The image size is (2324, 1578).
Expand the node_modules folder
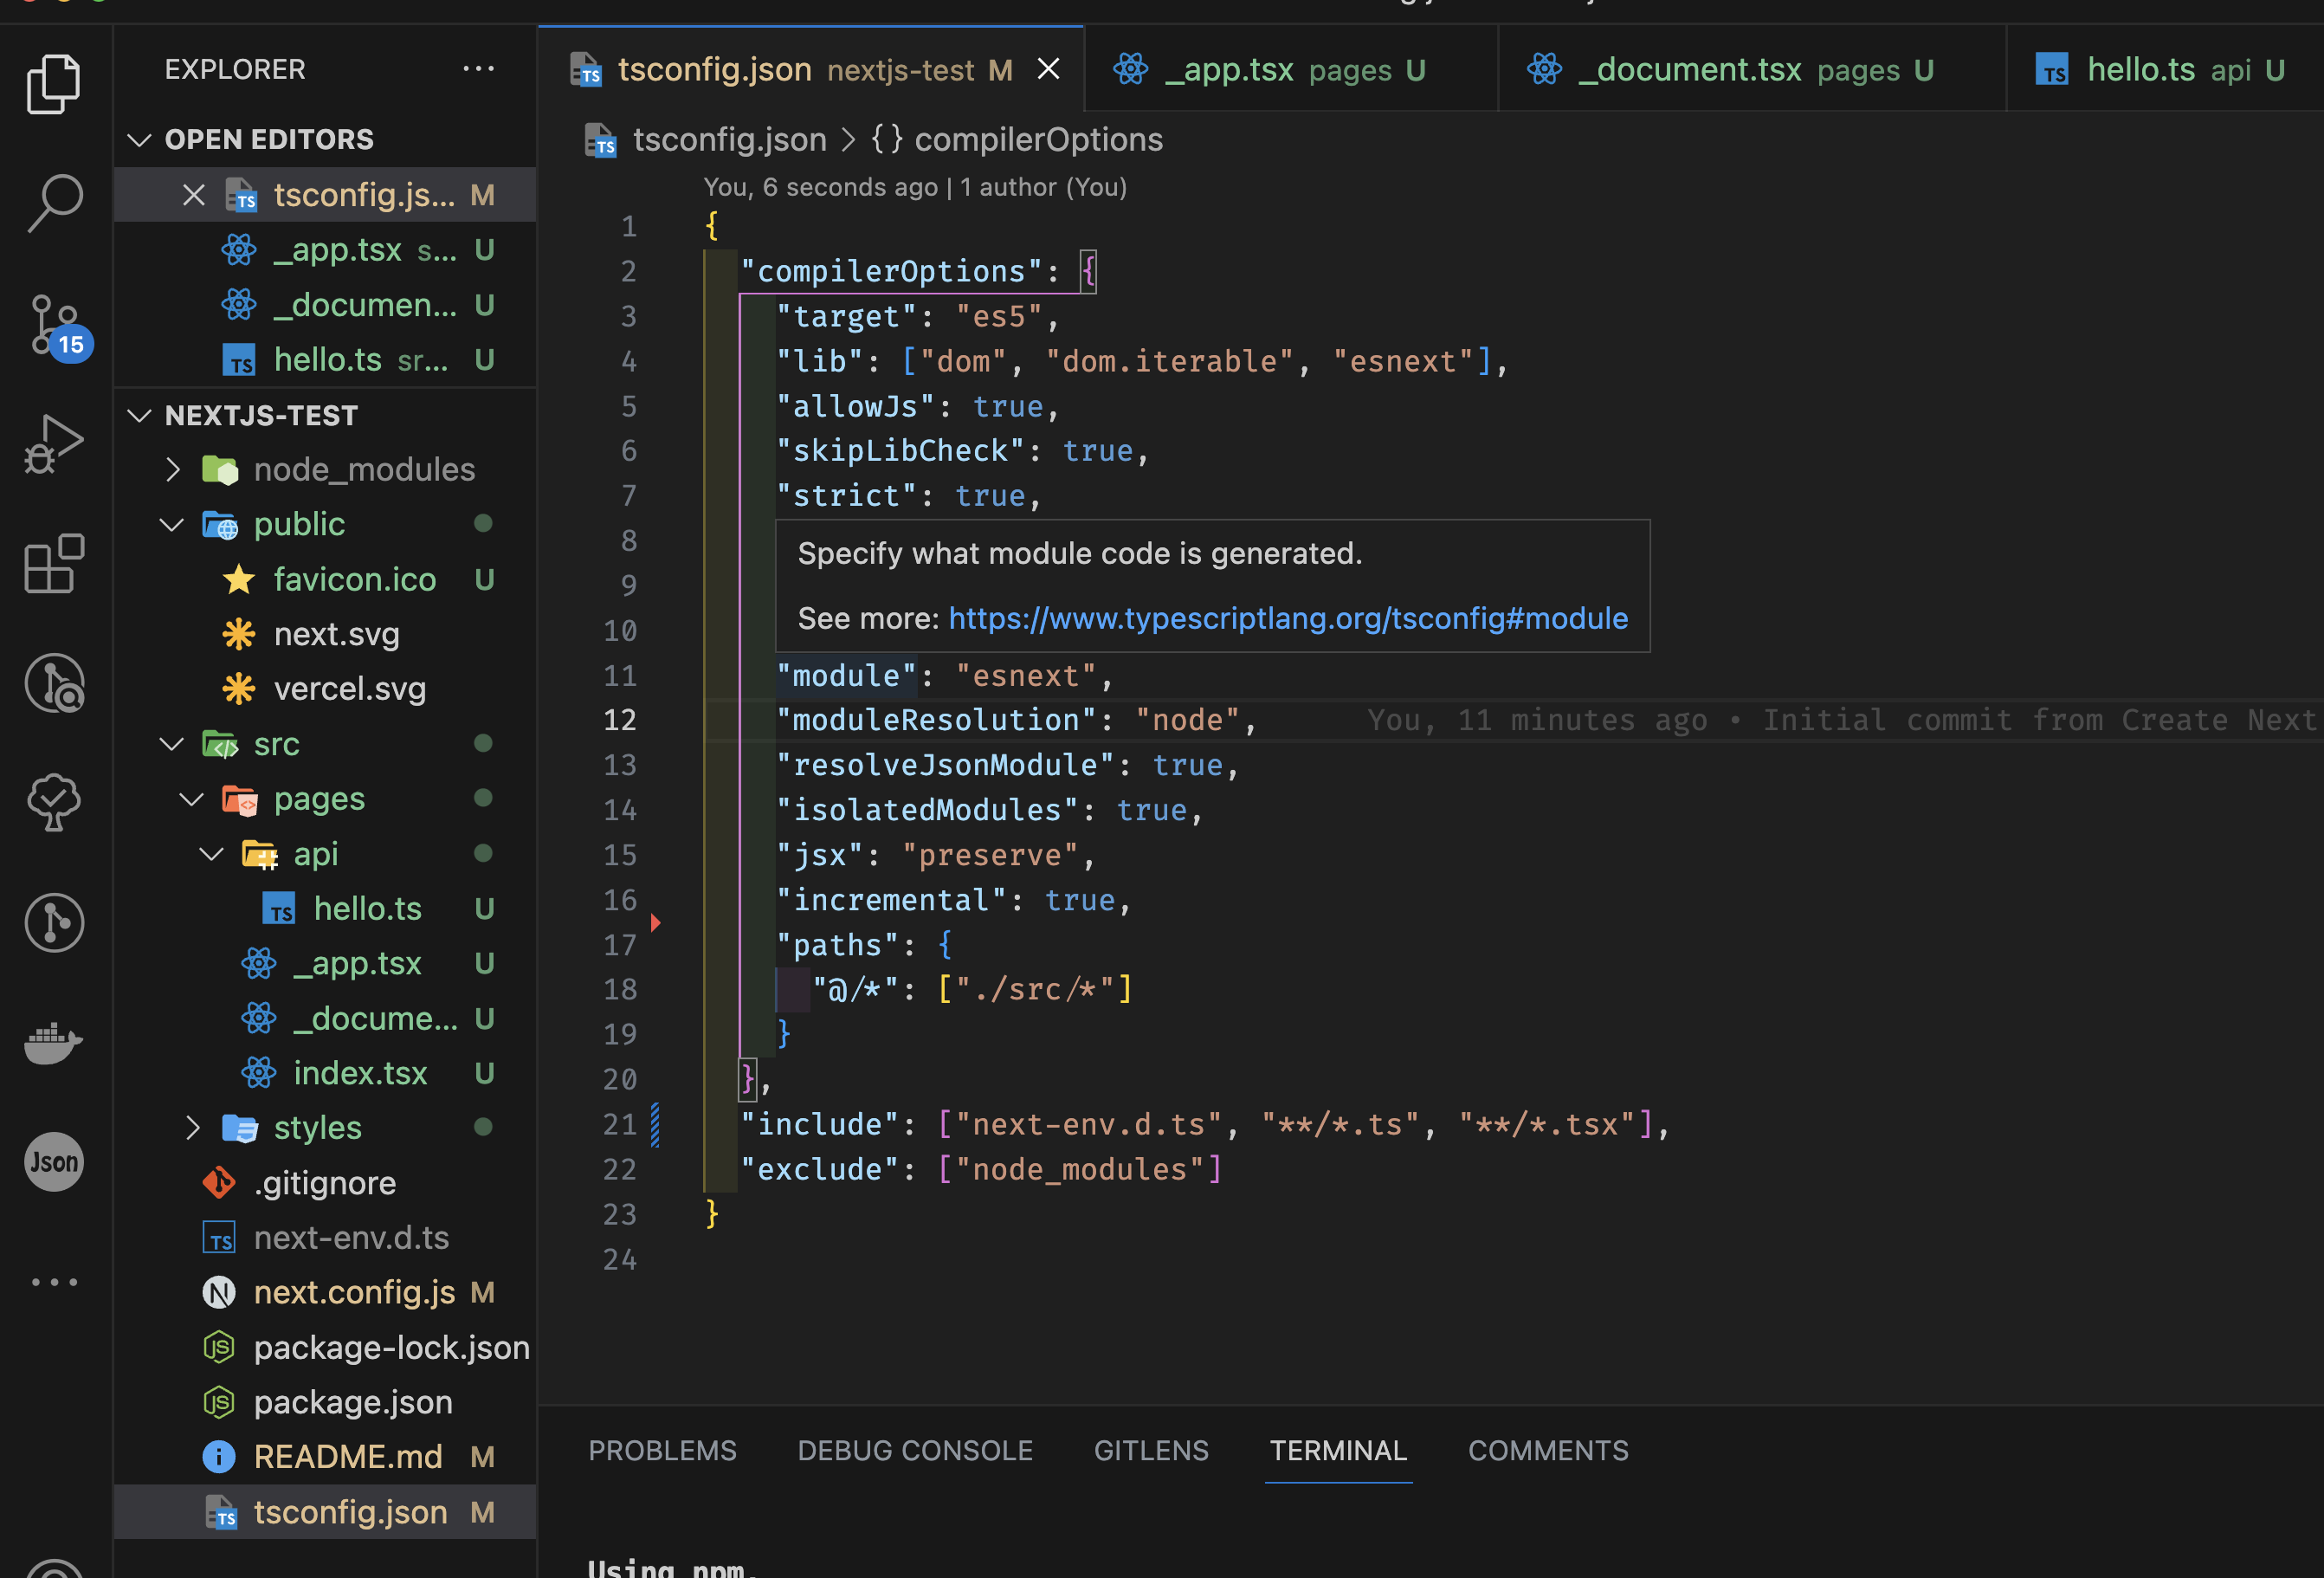(x=173, y=469)
